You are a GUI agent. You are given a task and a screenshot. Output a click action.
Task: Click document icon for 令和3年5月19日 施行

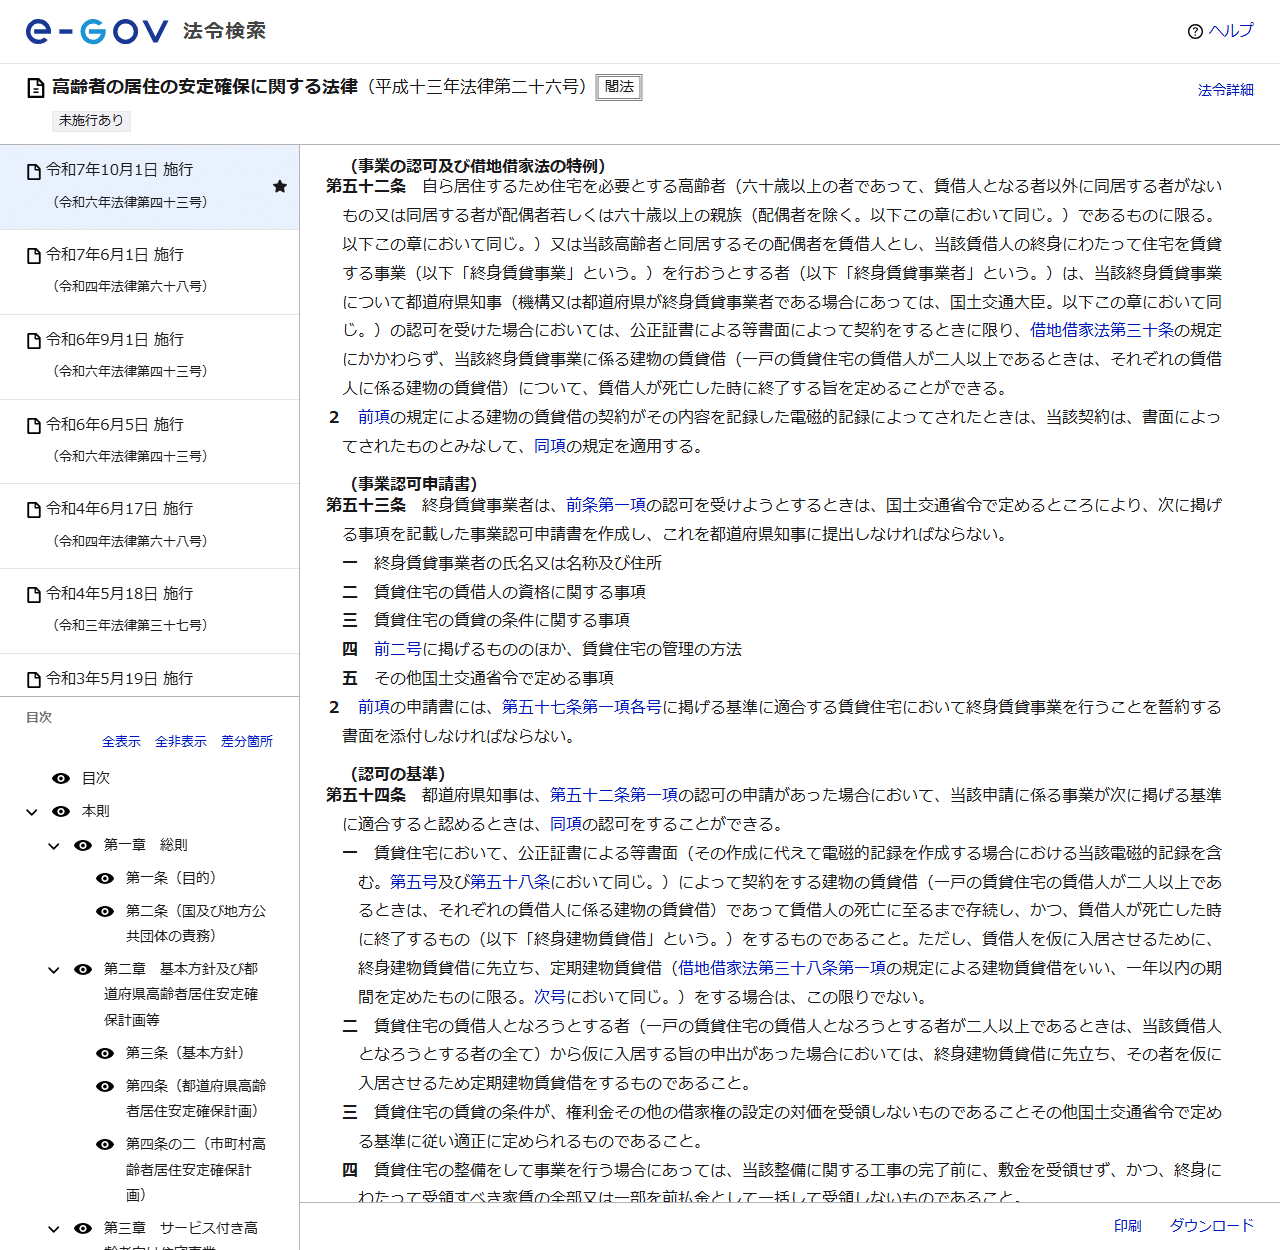click(x=34, y=680)
